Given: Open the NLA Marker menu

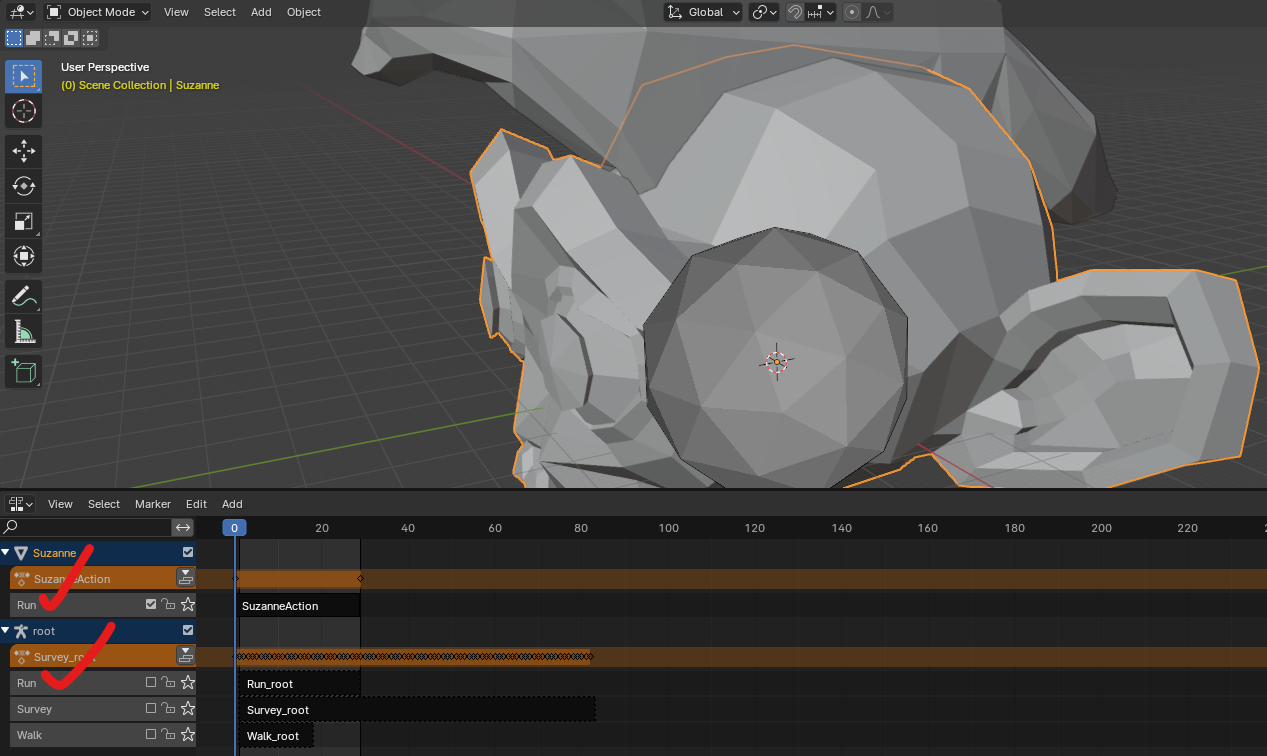Looking at the screenshot, I should coord(153,504).
